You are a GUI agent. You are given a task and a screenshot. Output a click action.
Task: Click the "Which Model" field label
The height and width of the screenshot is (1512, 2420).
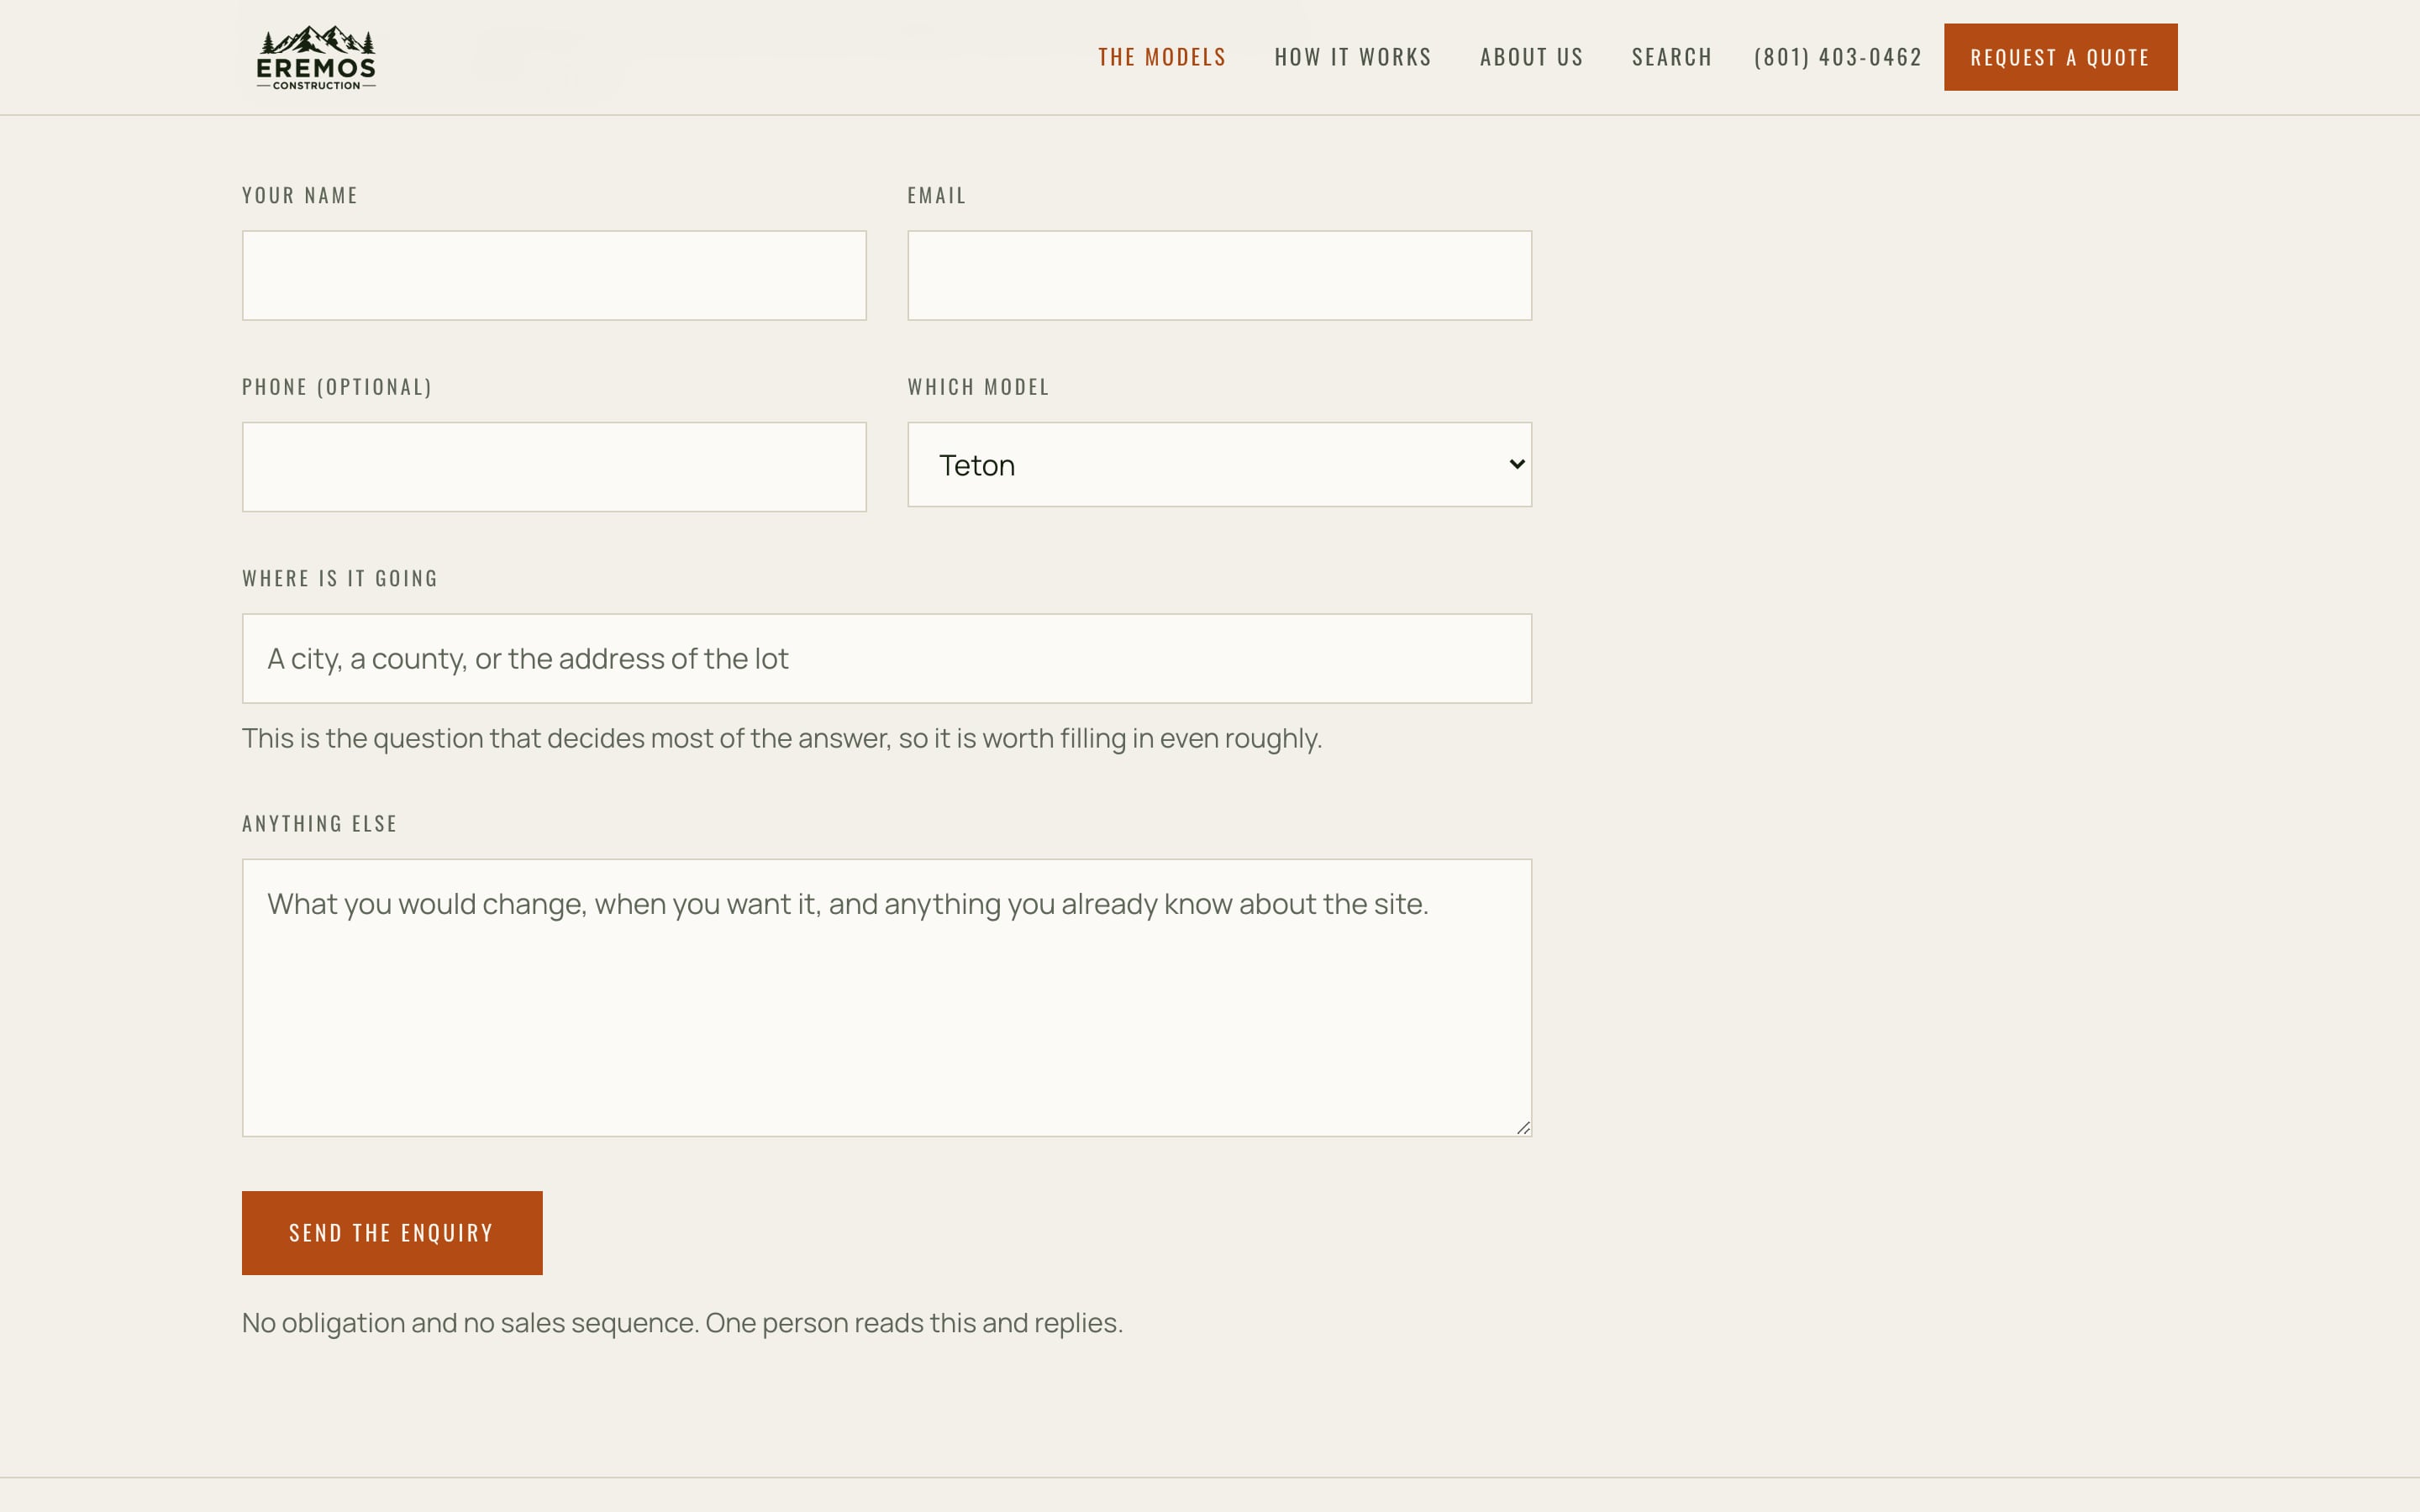978,387
